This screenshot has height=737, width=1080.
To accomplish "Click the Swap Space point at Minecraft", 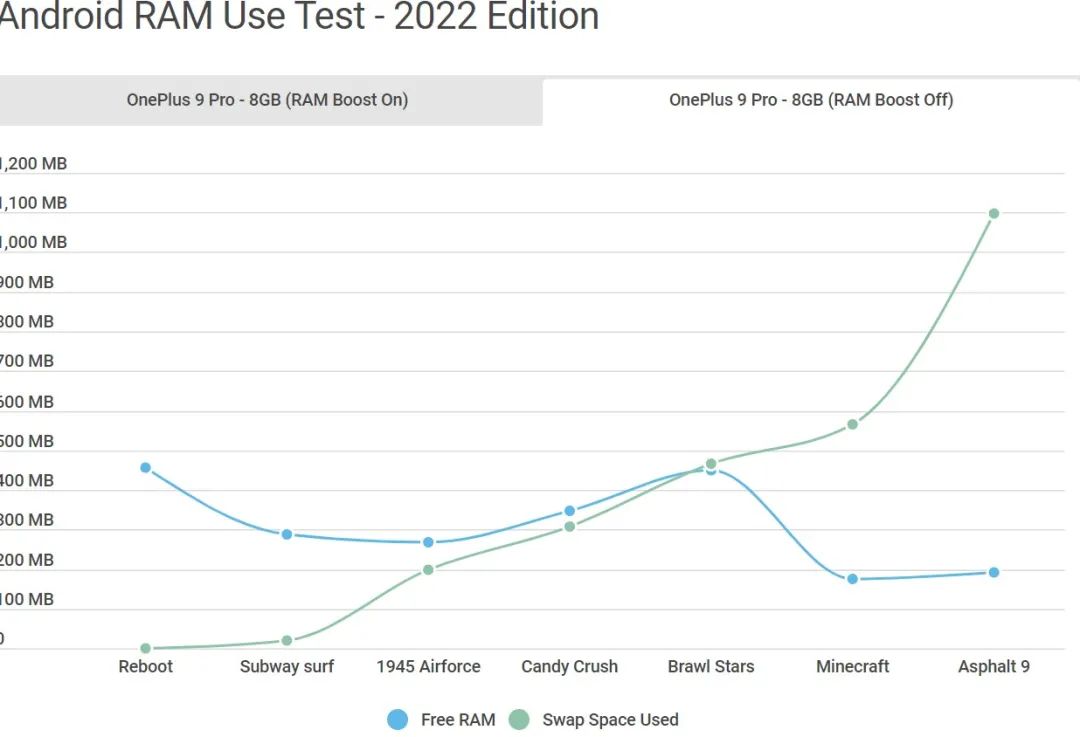I will click(x=852, y=425).
